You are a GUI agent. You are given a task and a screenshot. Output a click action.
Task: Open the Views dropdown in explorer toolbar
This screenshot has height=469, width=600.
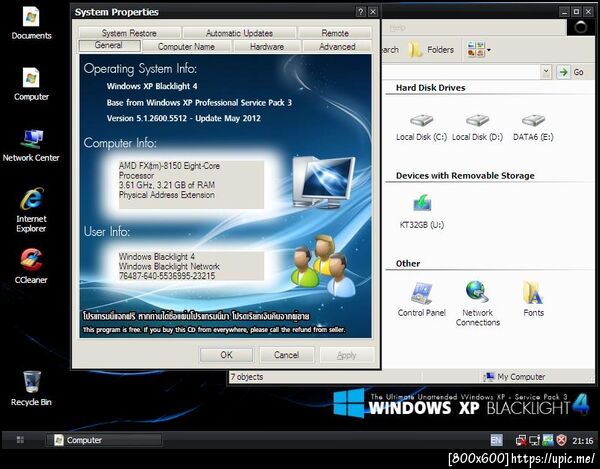pyautogui.click(x=479, y=50)
